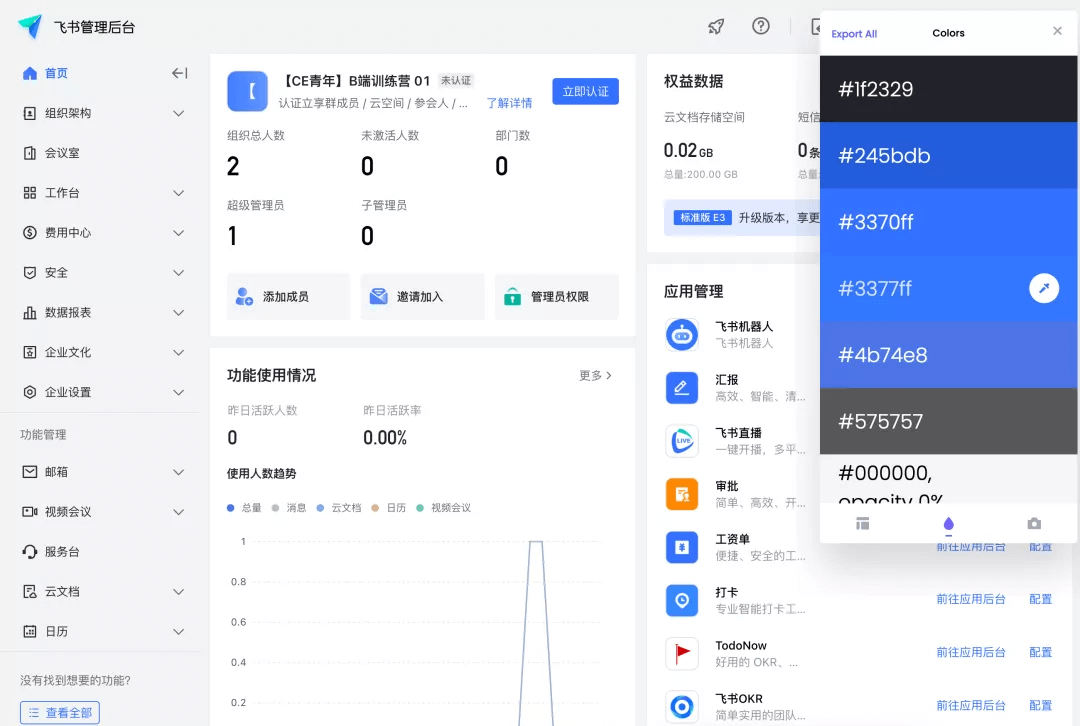Image resolution: width=1080 pixels, height=726 pixels.
Task: Toggle the 消息 chart legend
Action: 289,508
